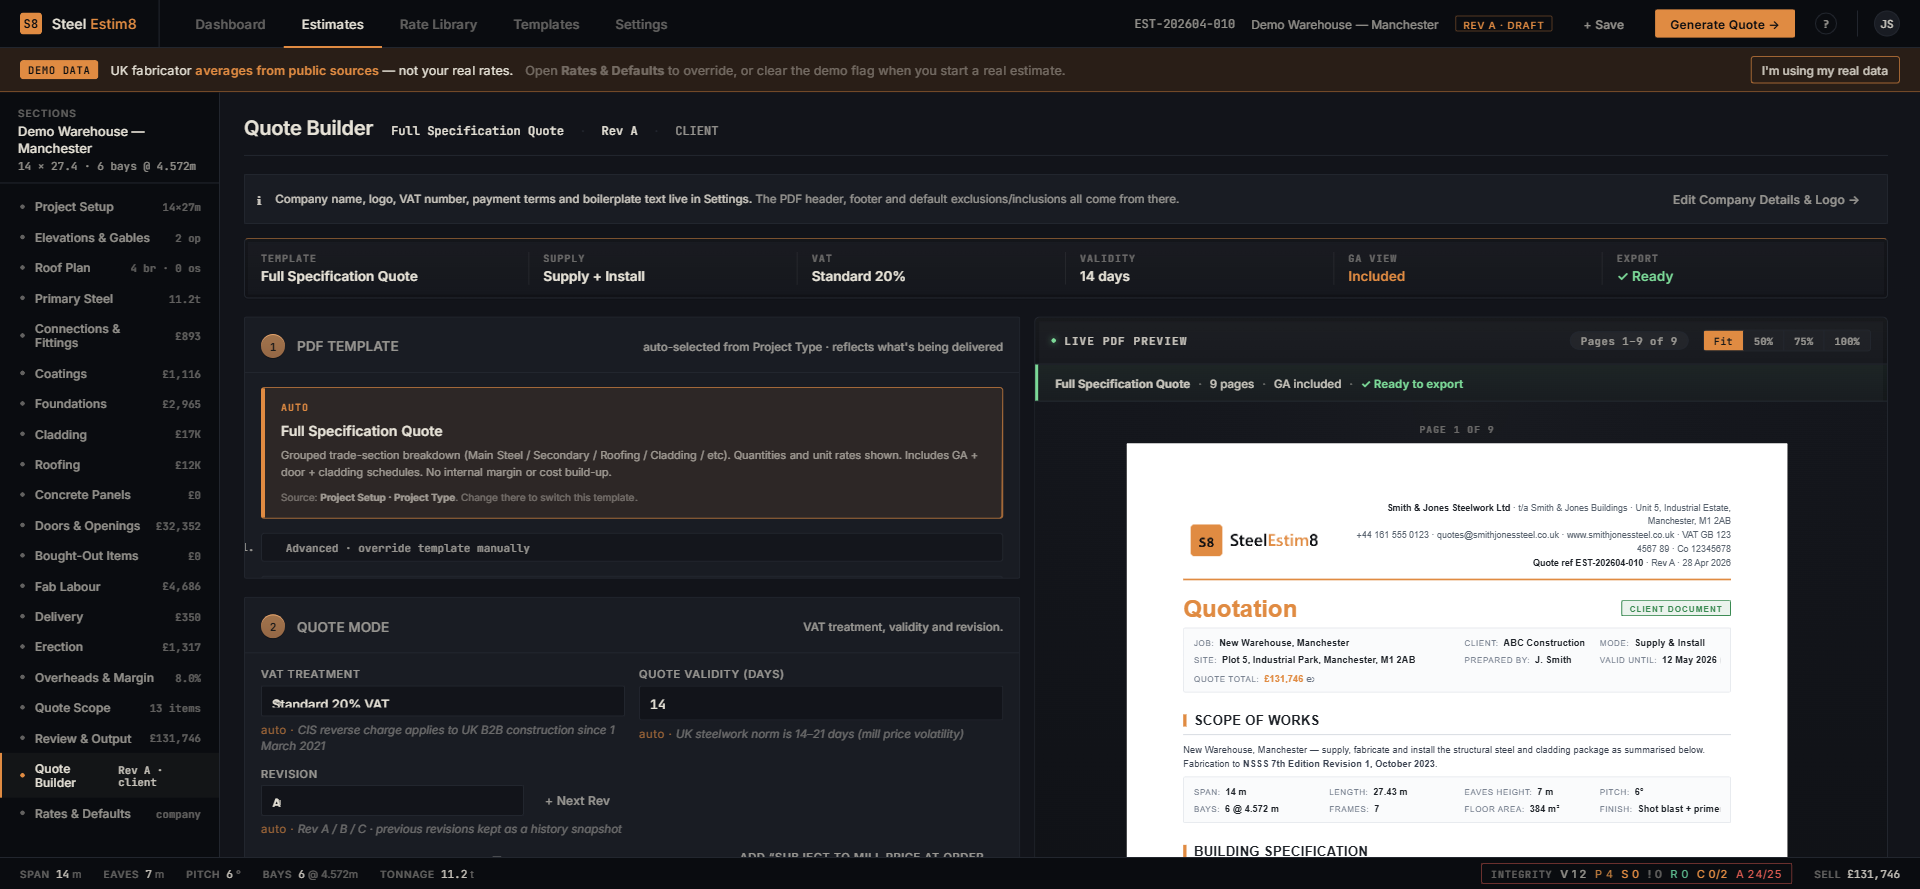Go to the Templates tab
Screen dimensions: 1920x889
coord(546,24)
